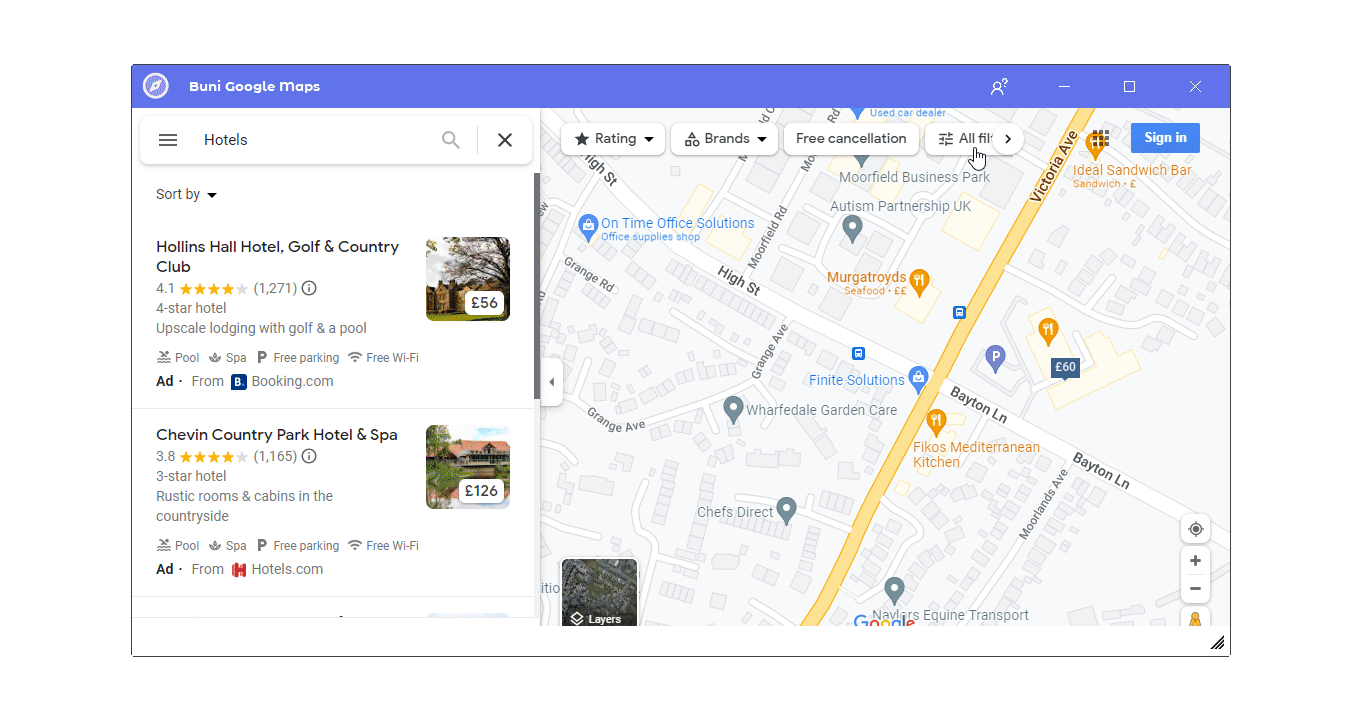Click the restaurant pin east of Victoria Ave
The image size is (1358, 723).
click(1048, 330)
